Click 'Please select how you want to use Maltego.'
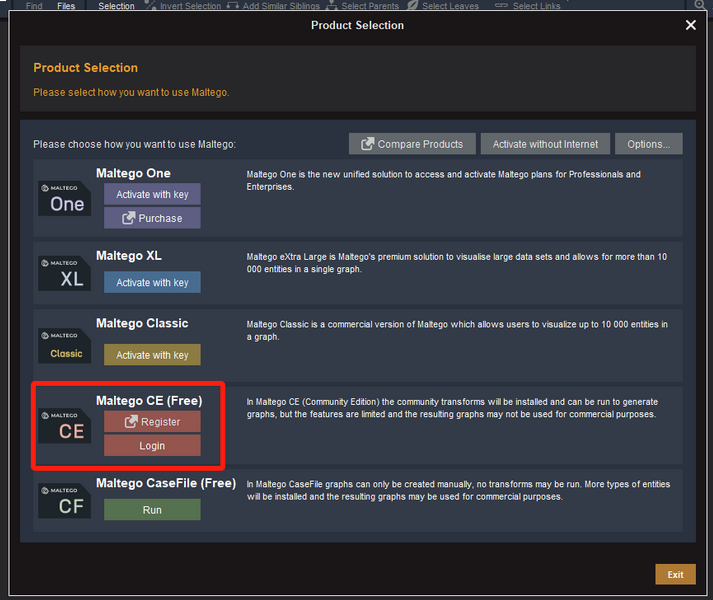 (x=131, y=92)
